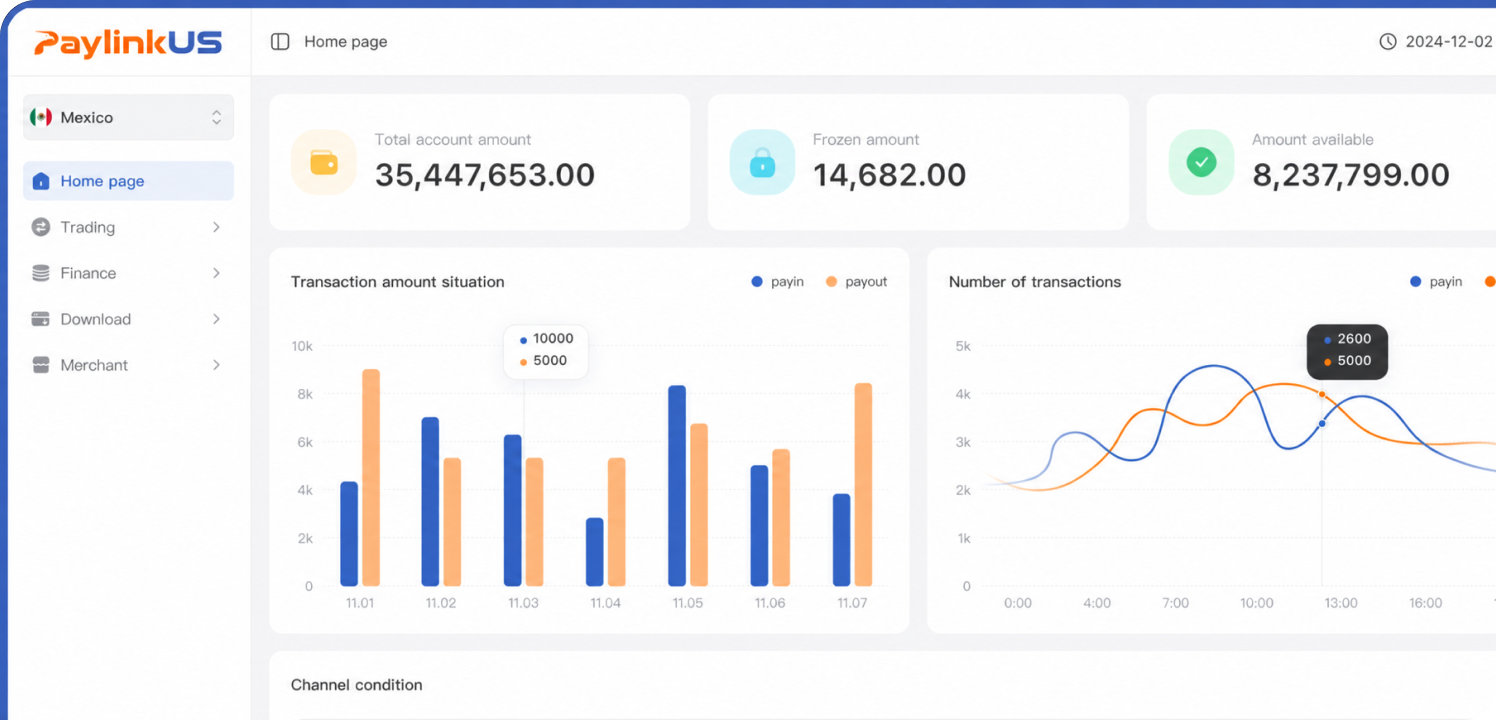Toggle payin legend in Number of transactions chart
Screen dimensions: 1496x720
point(1436,282)
